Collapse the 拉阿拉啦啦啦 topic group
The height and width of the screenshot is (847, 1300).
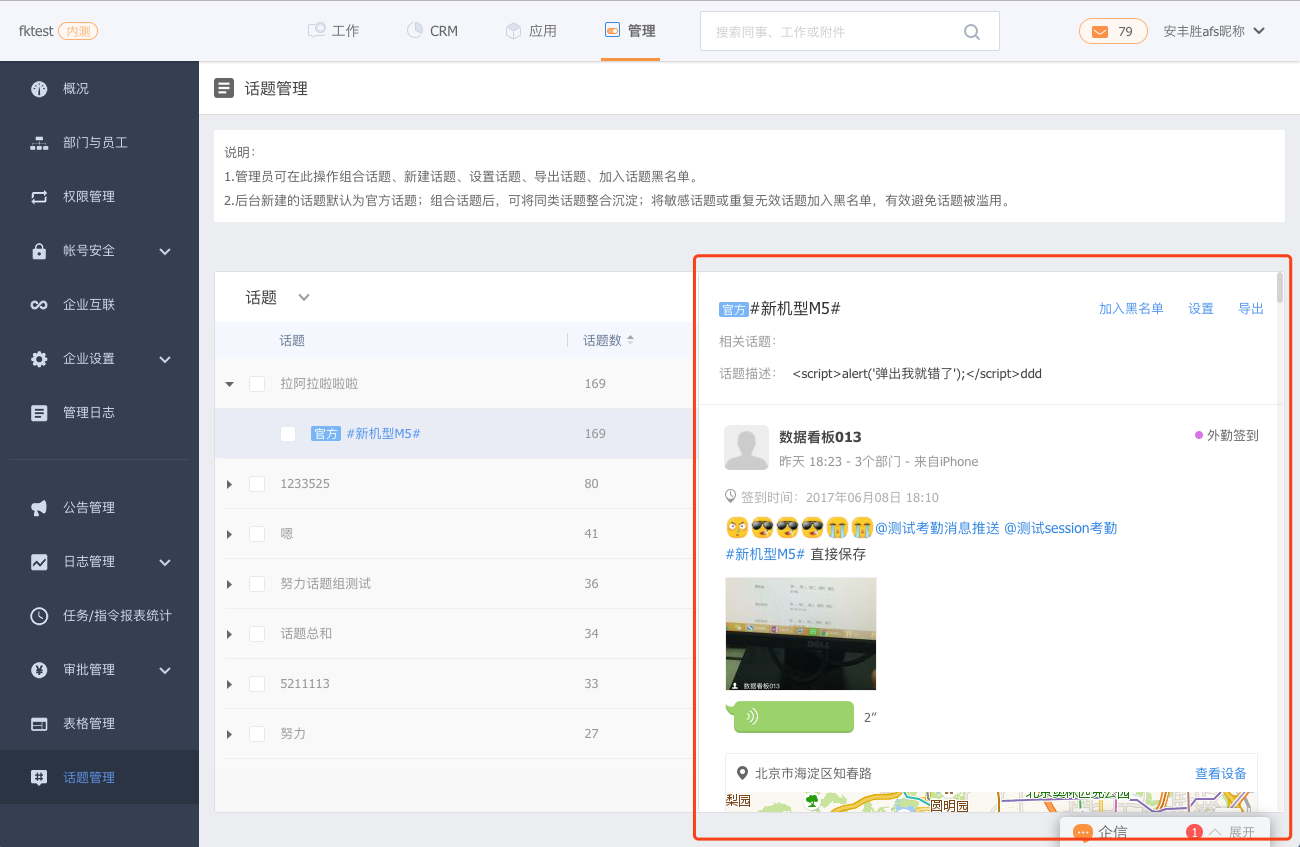coord(229,384)
